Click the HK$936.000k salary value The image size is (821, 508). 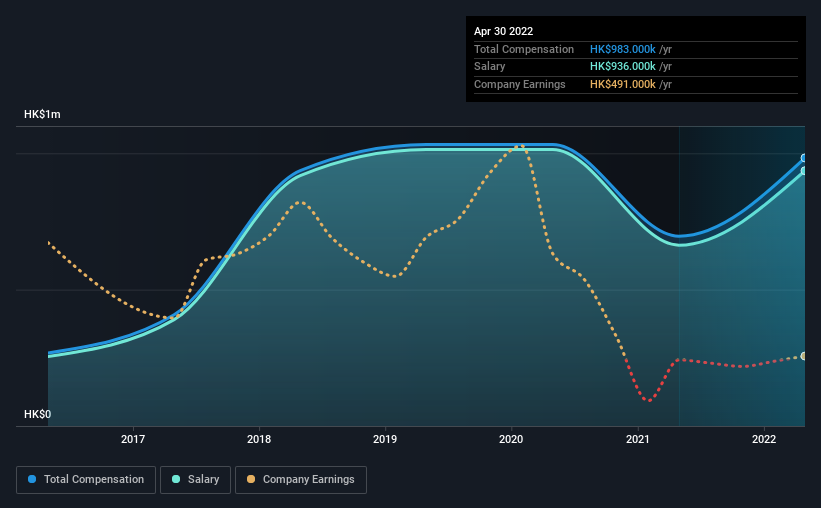pyautogui.click(x=623, y=67)
